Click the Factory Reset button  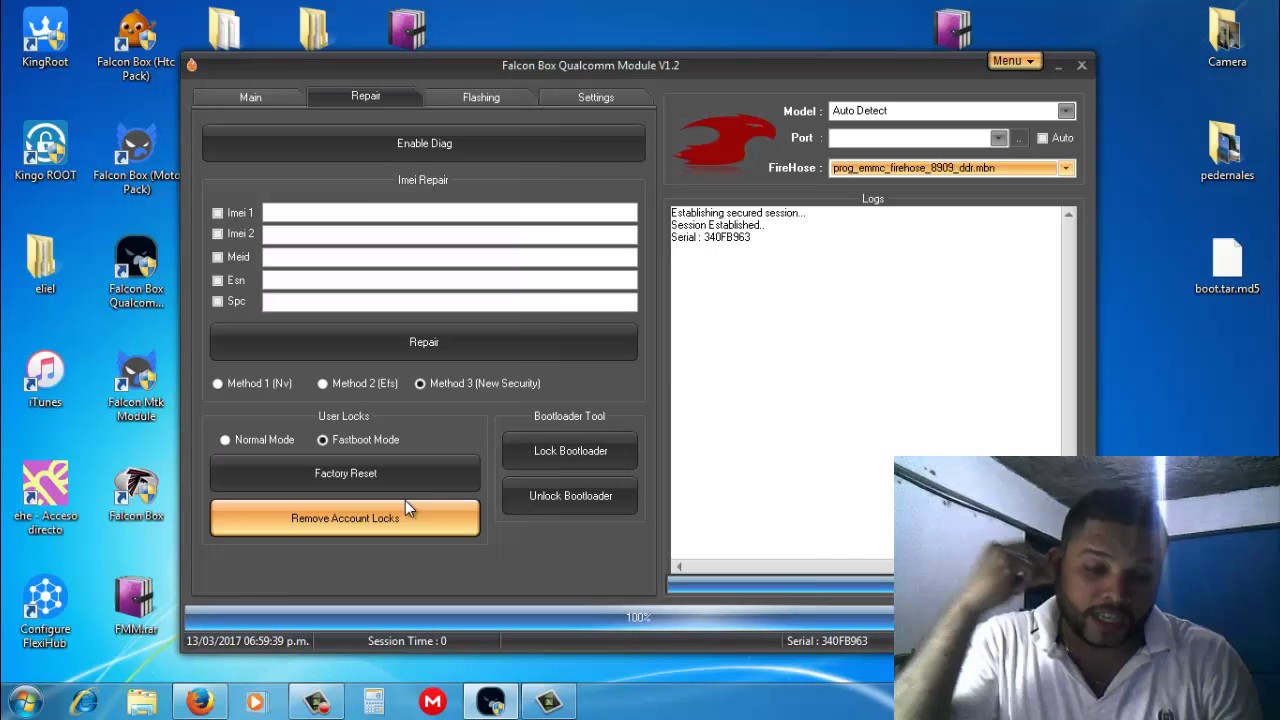[345, 473]
